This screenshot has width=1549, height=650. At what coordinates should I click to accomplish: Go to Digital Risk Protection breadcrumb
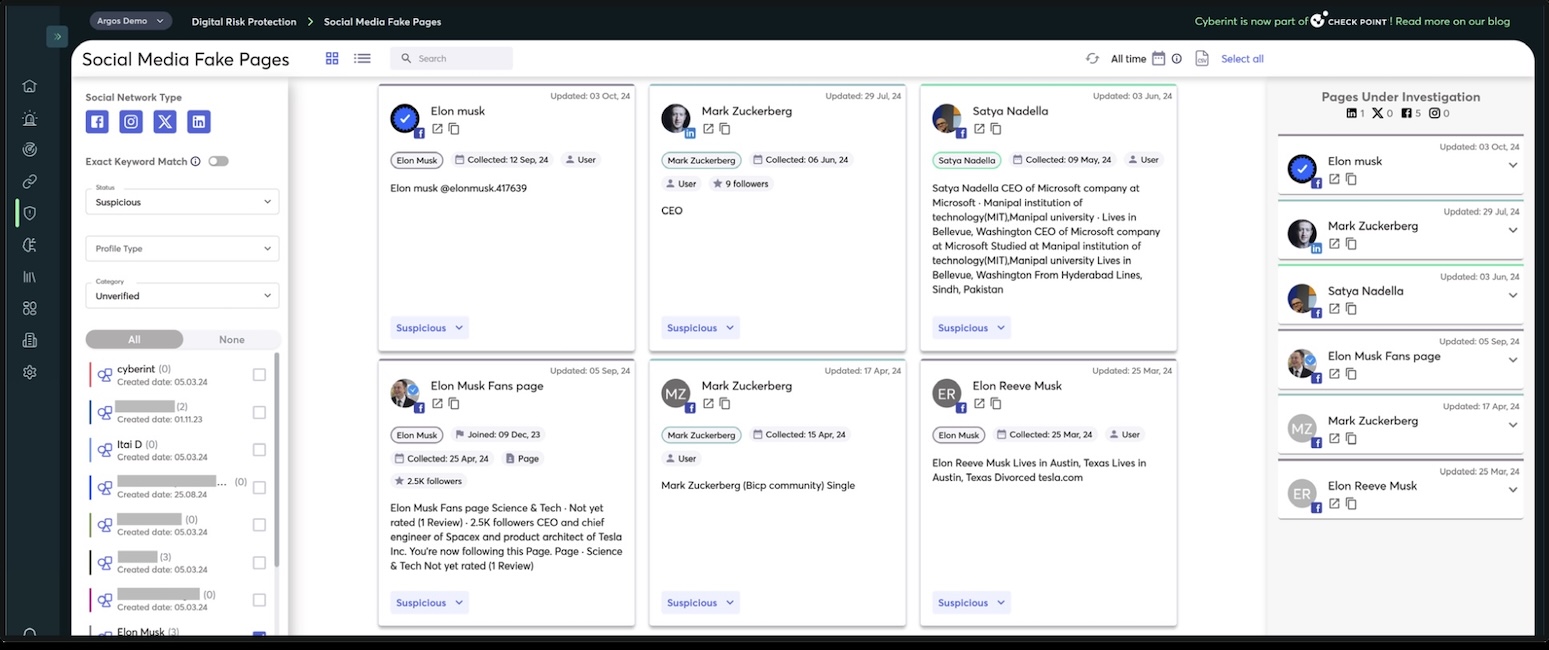tap(246, 22)
